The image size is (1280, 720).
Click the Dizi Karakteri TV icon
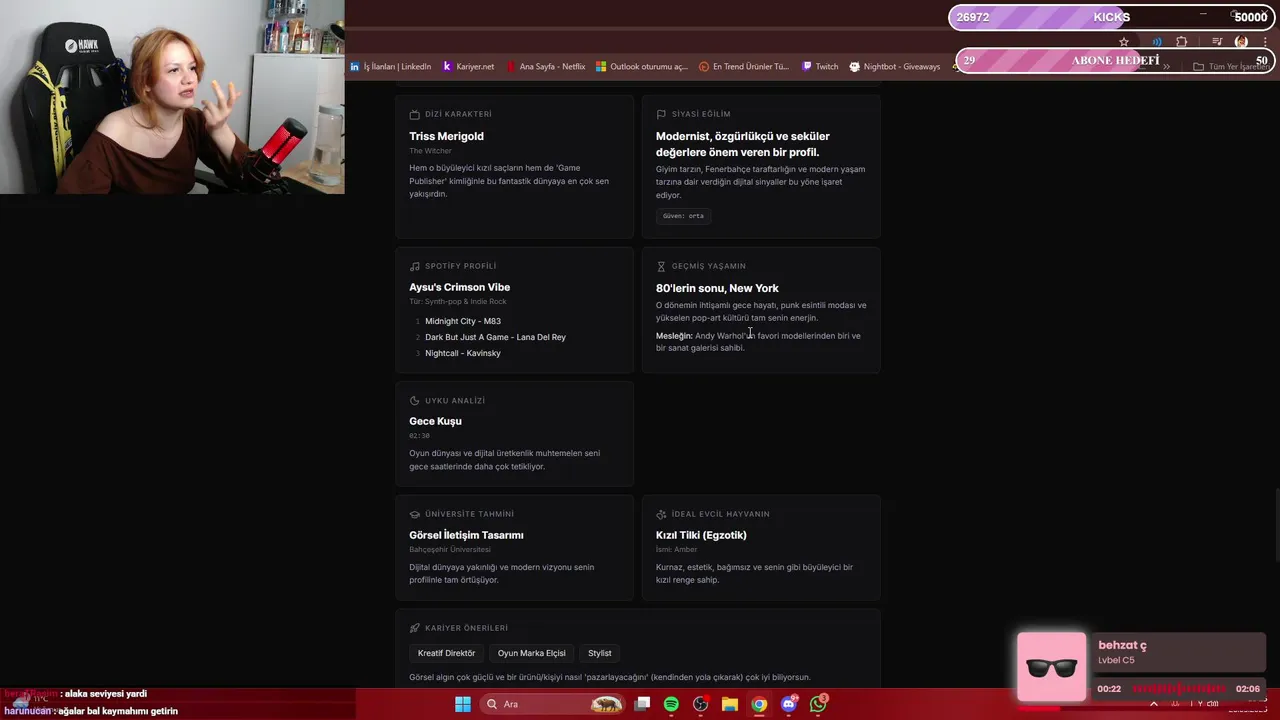click(415, 114)
